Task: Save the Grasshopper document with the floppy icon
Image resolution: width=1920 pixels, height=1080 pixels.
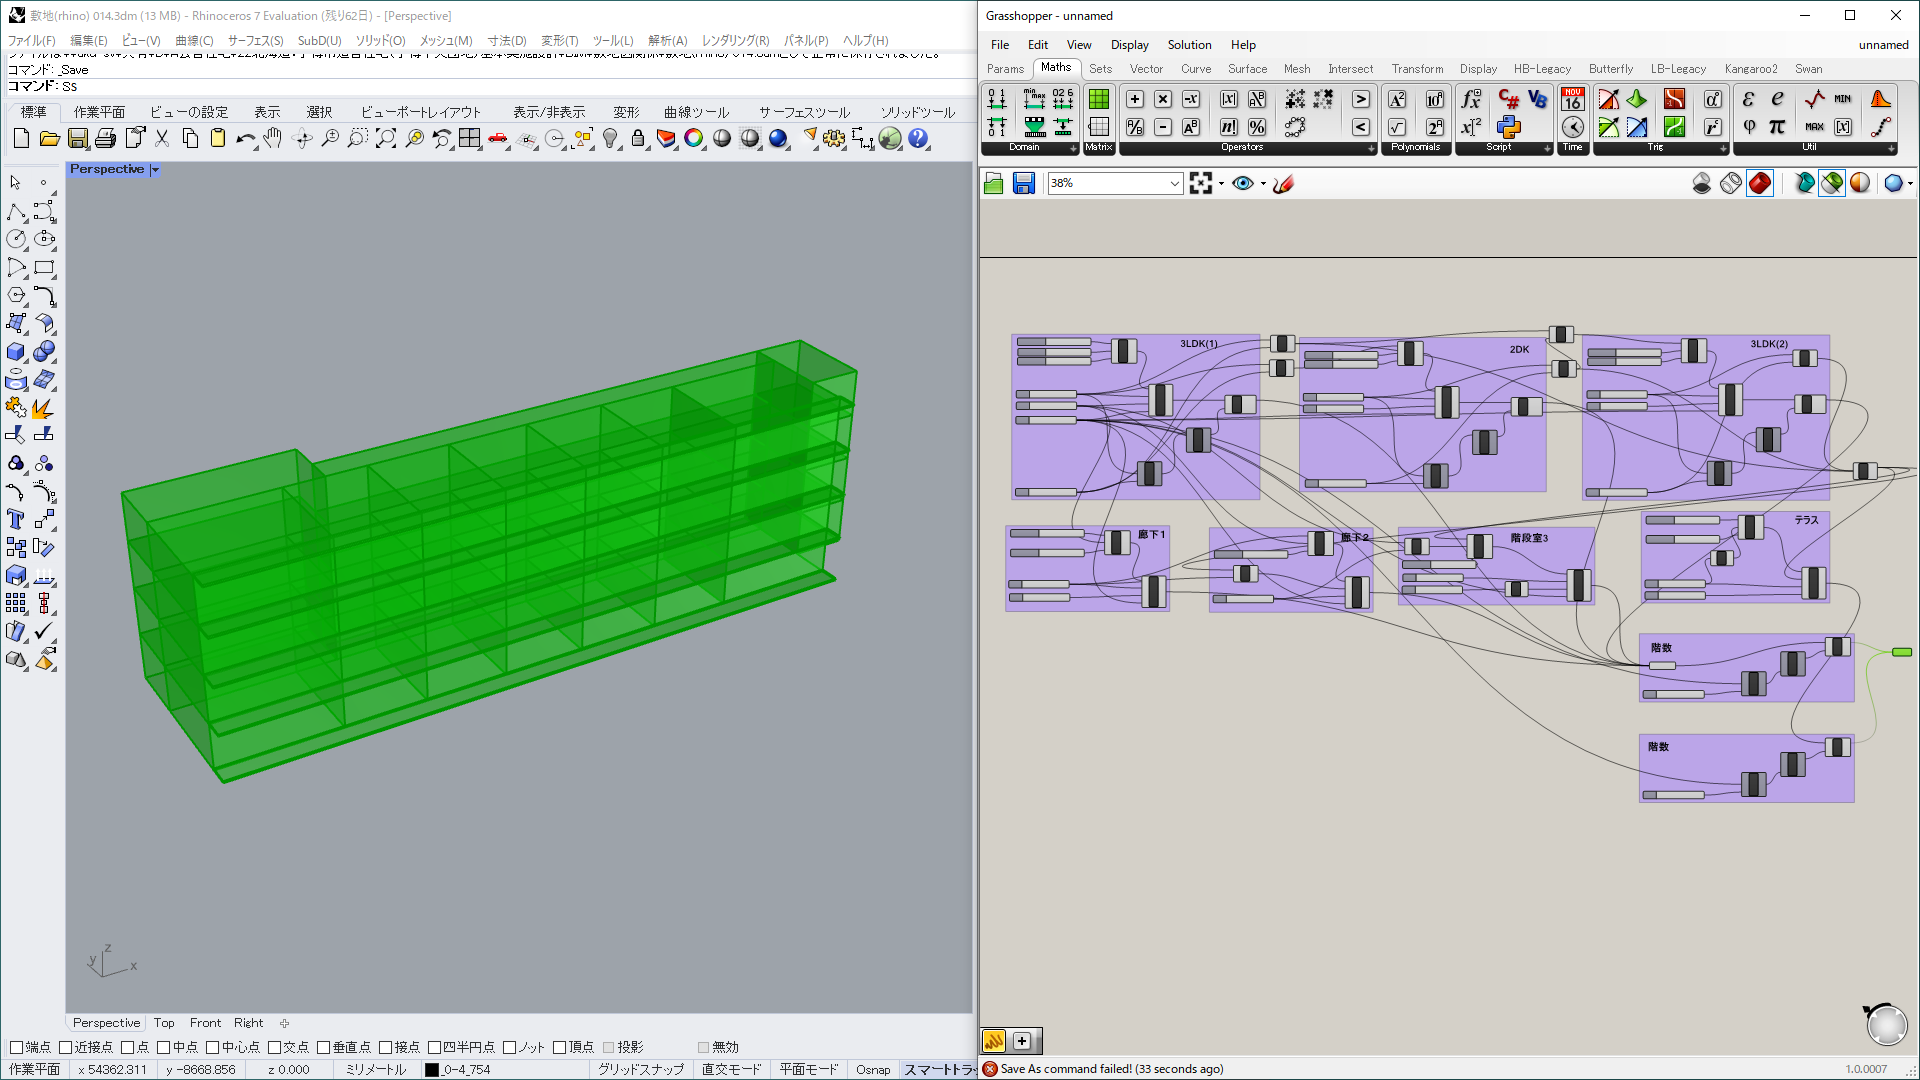Action: pyautogui.click(x=1023, y=183)
